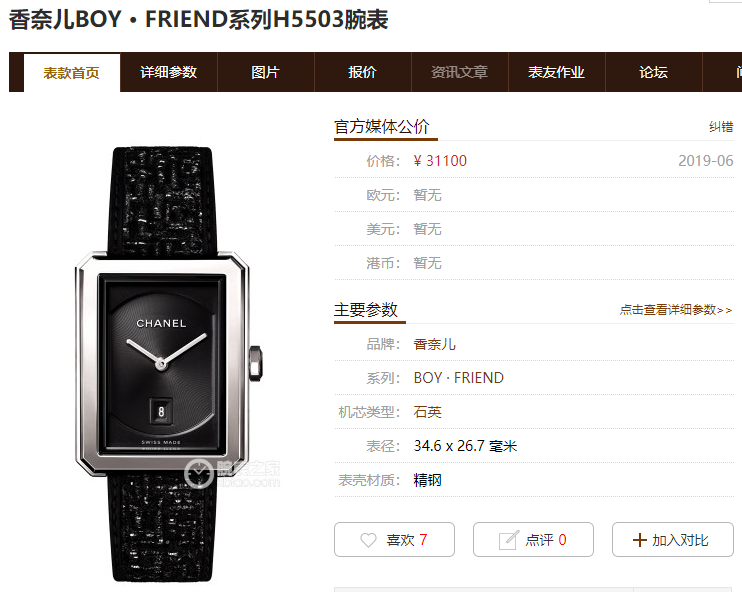Open the 表款首页 tab
This screenshot has width=742, height=592.
point(72,72)
